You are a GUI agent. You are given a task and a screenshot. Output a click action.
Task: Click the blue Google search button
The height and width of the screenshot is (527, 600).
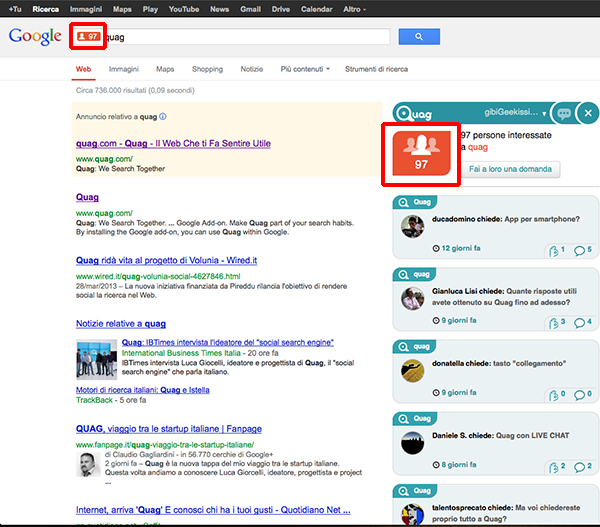tap(419, 37)
